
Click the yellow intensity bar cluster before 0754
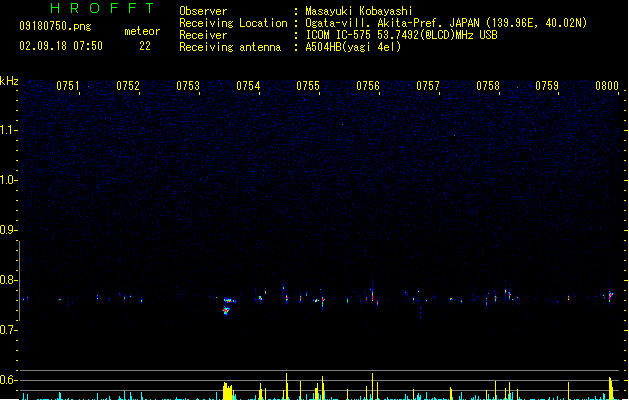click(227, 391)
